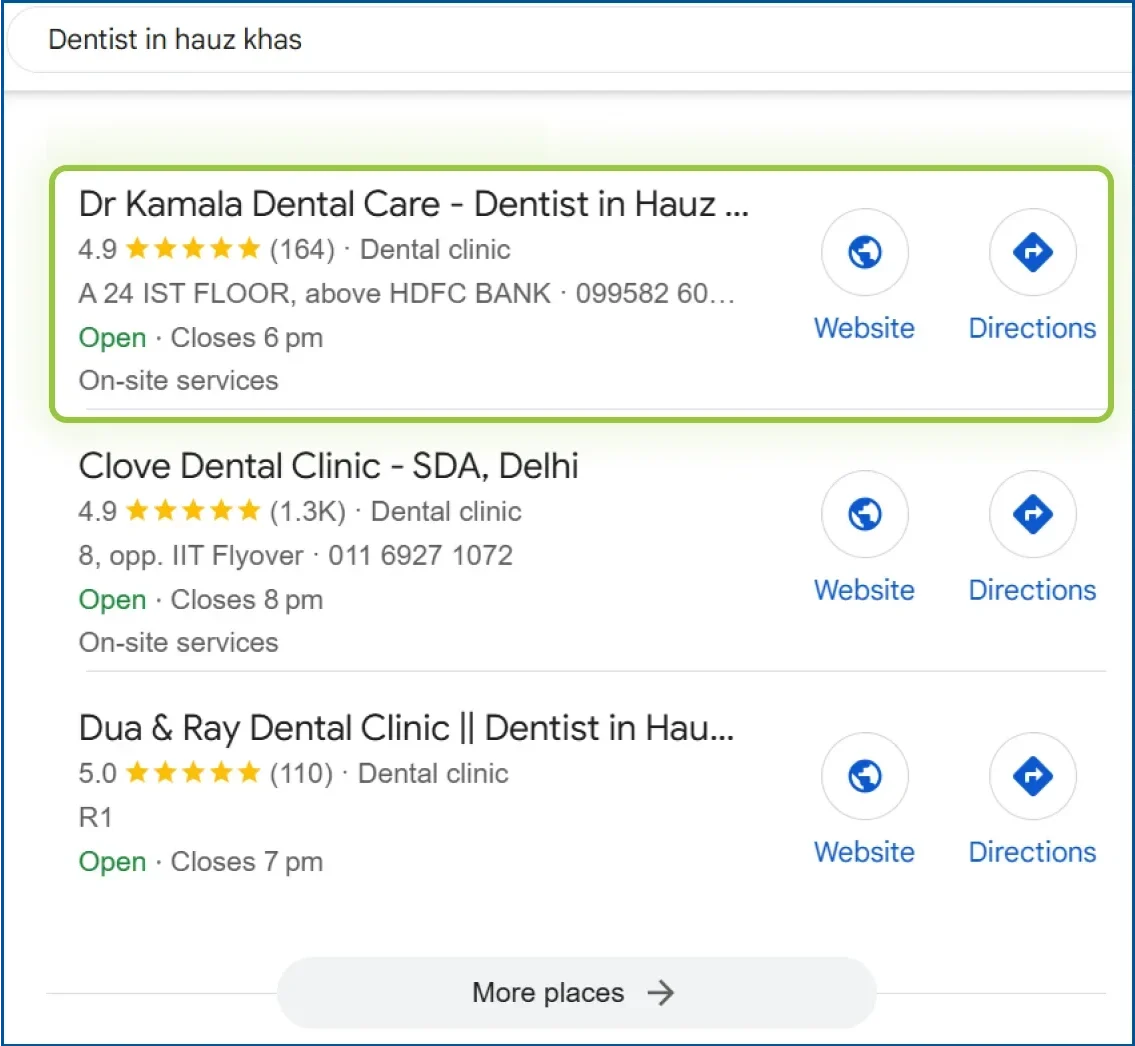1135x1046 pixels.
Task: Click Directions text link under Clove Dental result
Action: pos(1032,590)
